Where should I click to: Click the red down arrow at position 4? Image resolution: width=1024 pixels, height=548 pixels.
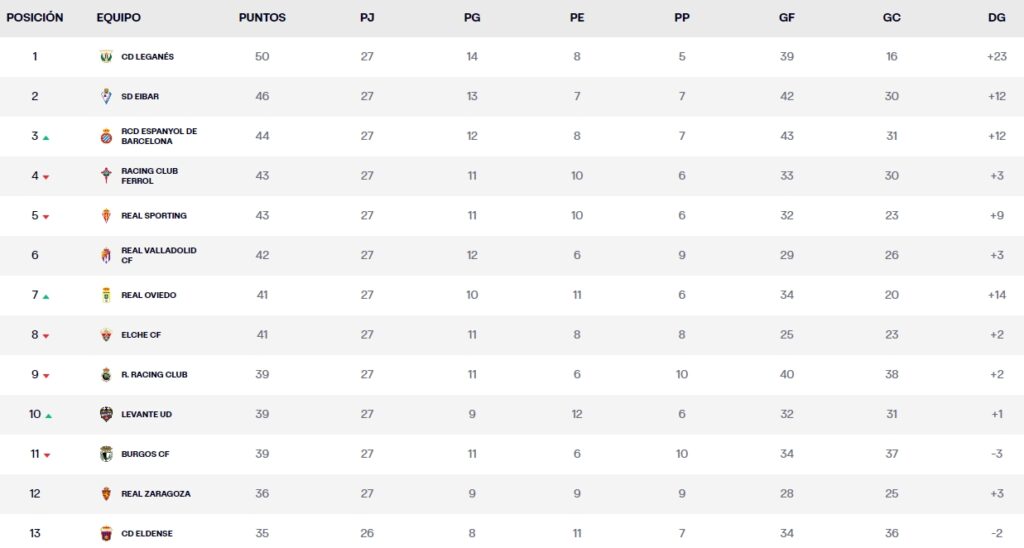(46, 177)
